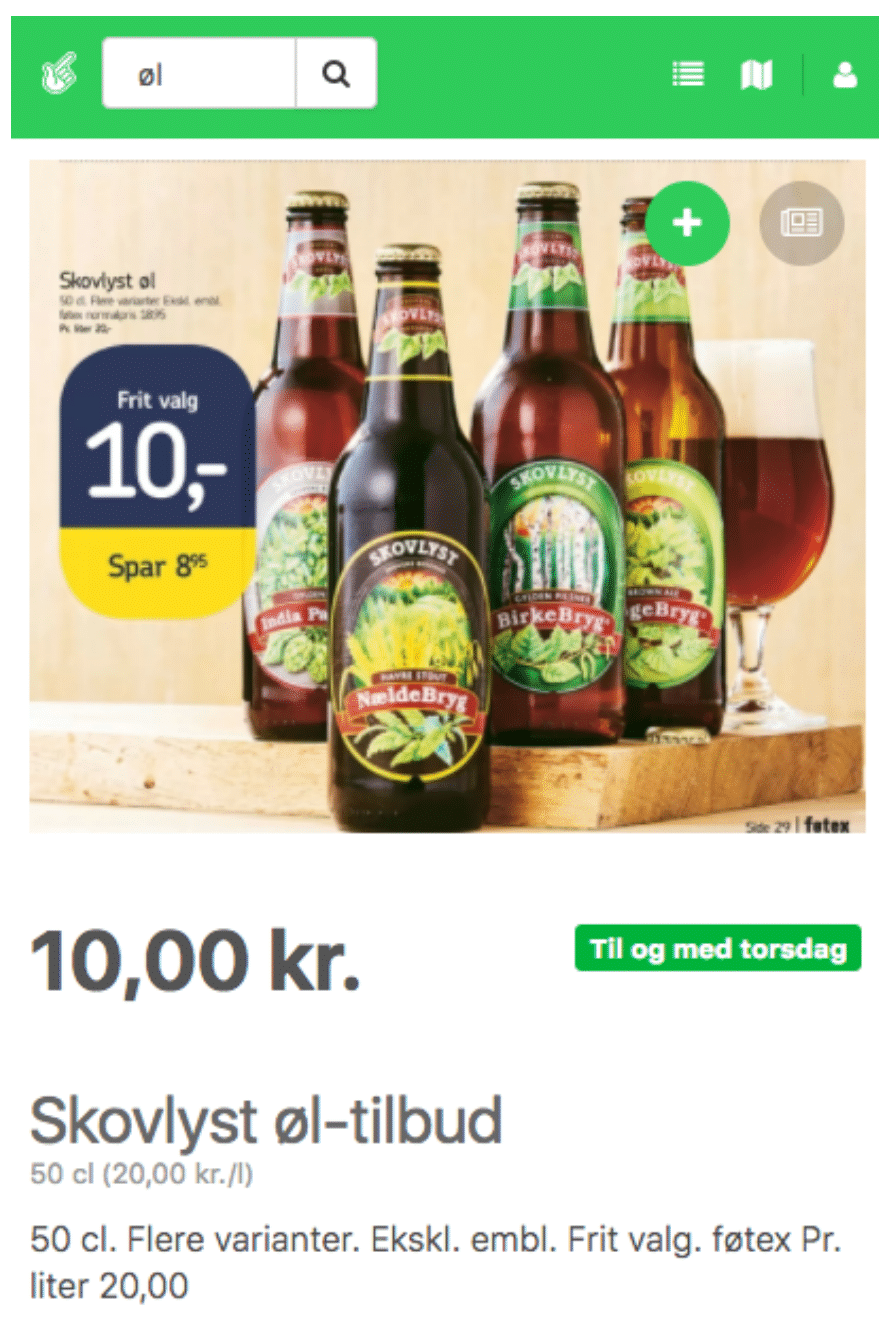Click the føtex logo in image corner

[x=828, y=826]
